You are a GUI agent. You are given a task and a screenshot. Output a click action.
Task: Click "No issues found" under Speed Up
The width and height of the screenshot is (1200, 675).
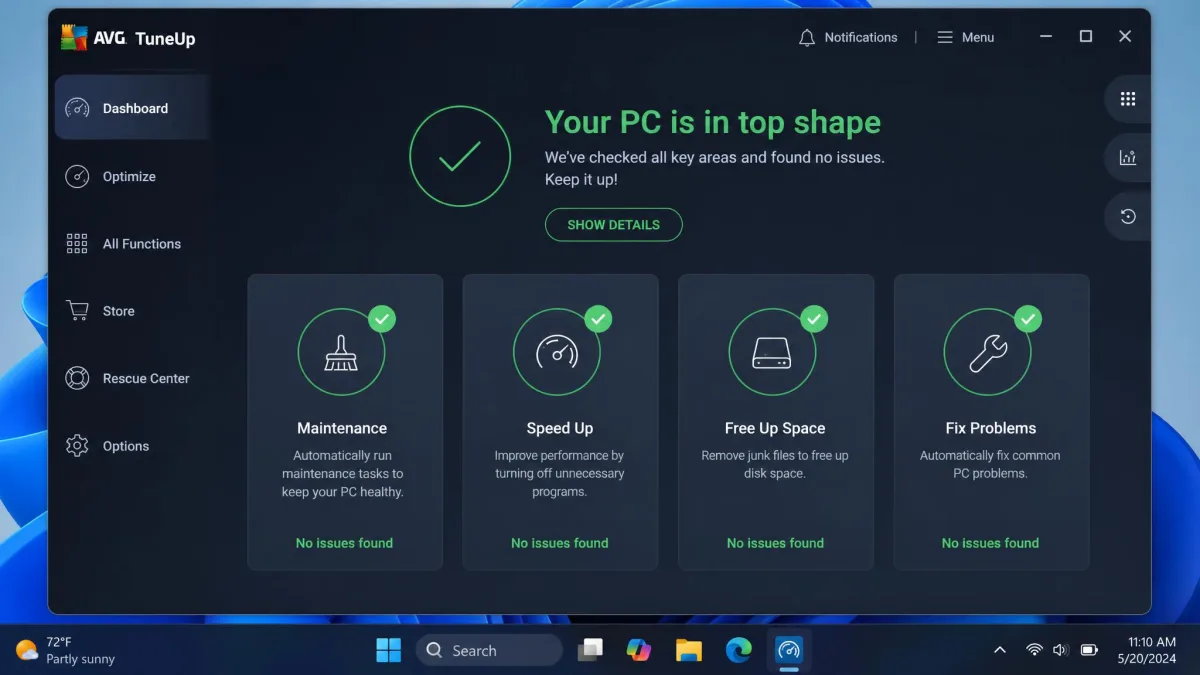click(x=560, y=543)
